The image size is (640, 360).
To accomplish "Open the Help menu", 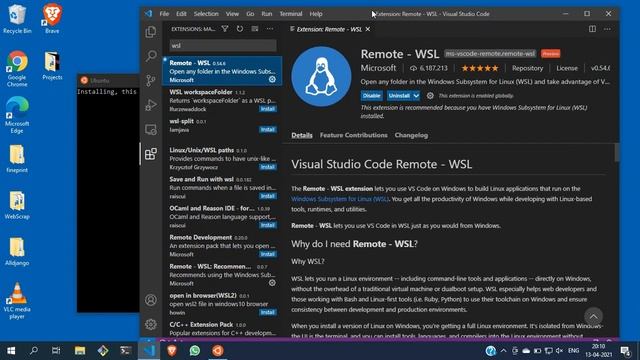I will tap(316, 14).
